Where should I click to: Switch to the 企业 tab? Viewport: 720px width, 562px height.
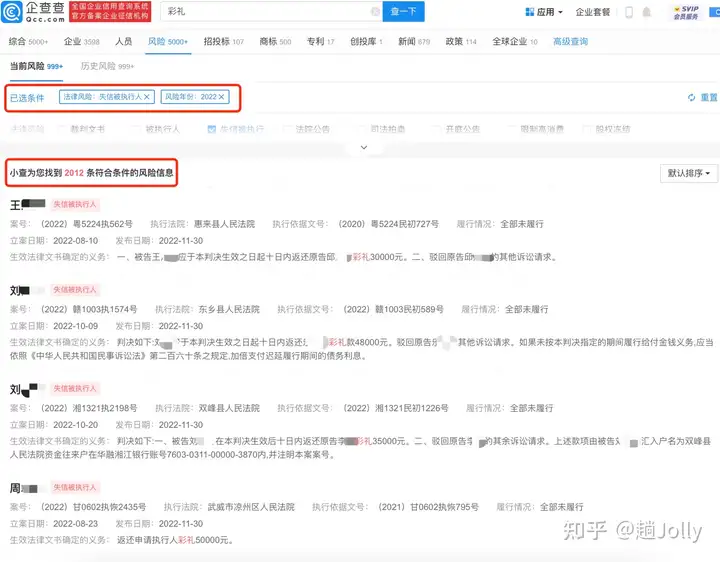(x=81, y=41)
